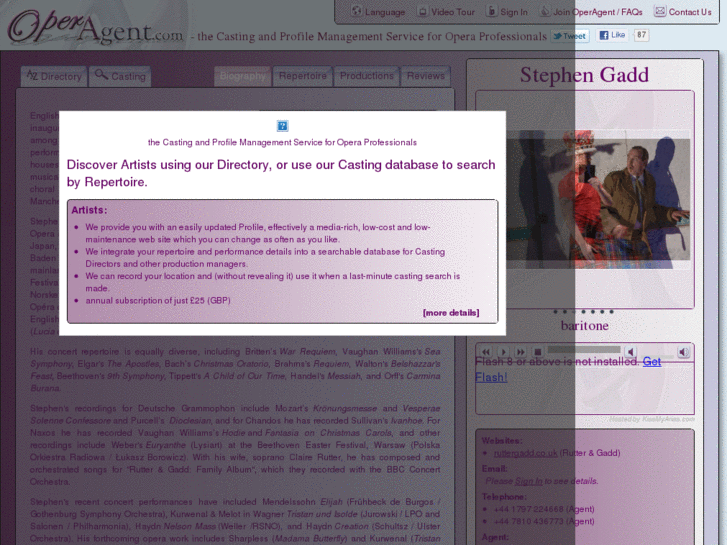
Task: Click the monitor icon beside Video Tour
Action: [x=422, y=11]
